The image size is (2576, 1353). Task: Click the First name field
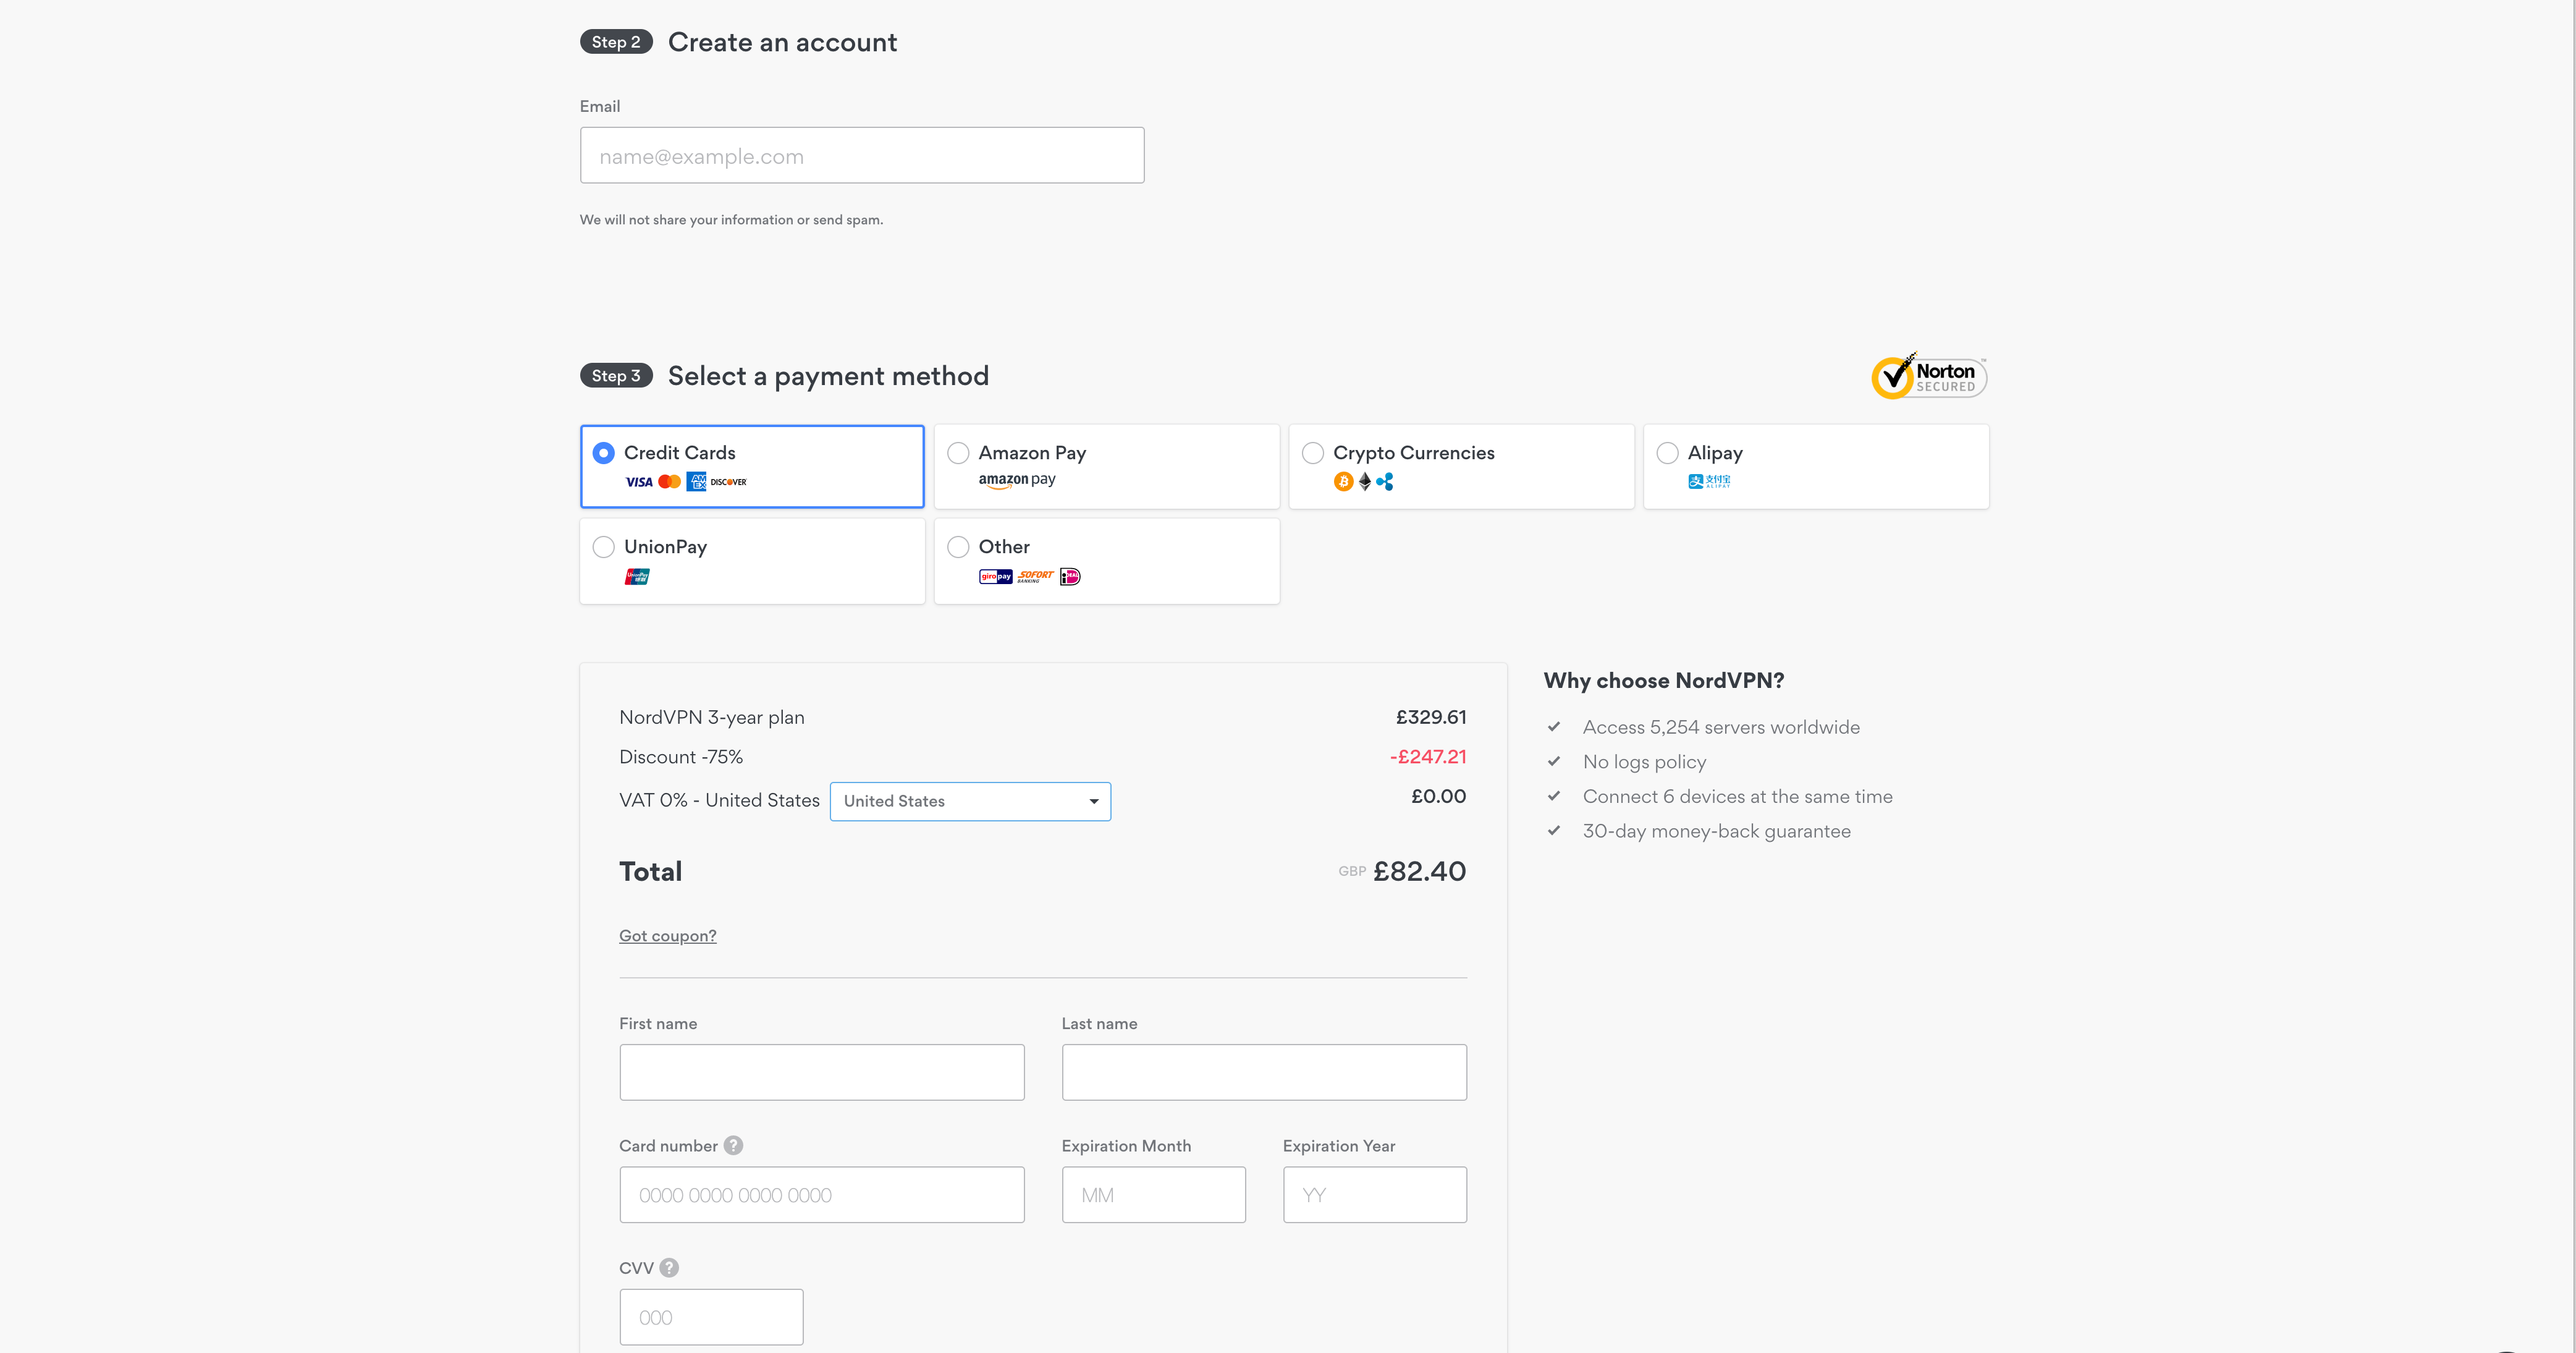coord(822,1072)
